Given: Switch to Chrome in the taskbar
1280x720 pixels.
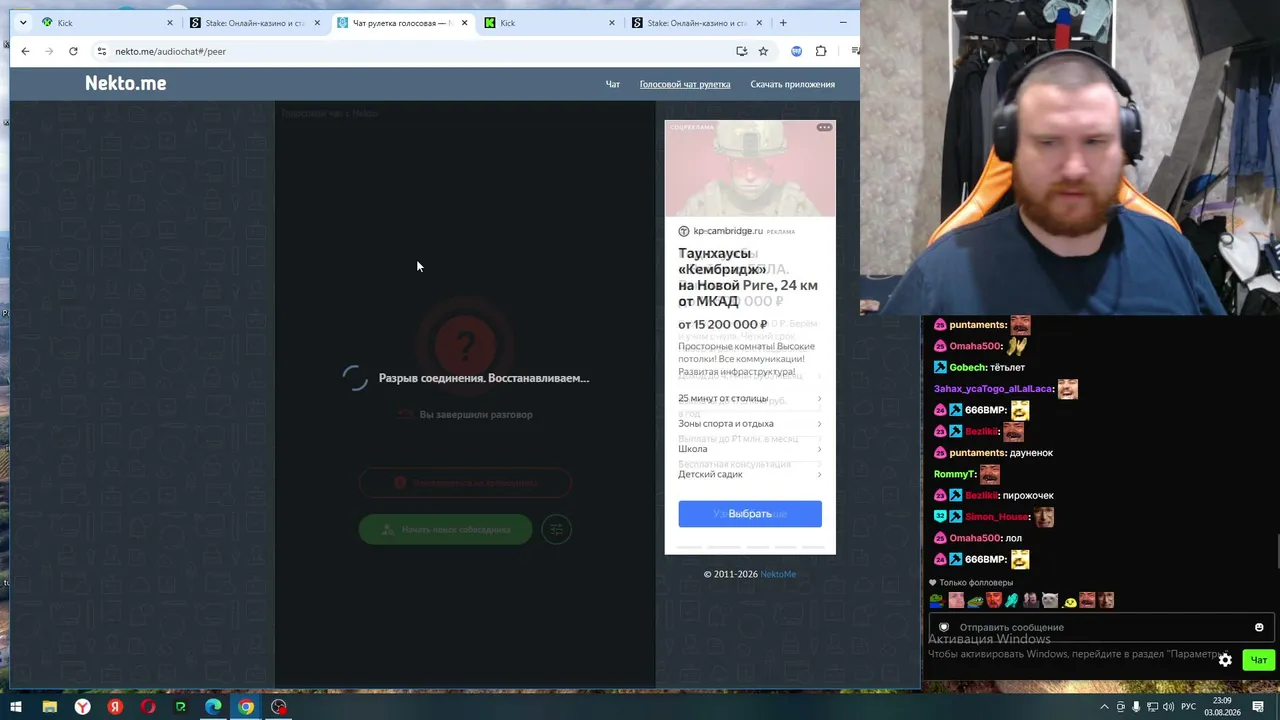Looking at the screenshot, I should (x=246, y=707).
